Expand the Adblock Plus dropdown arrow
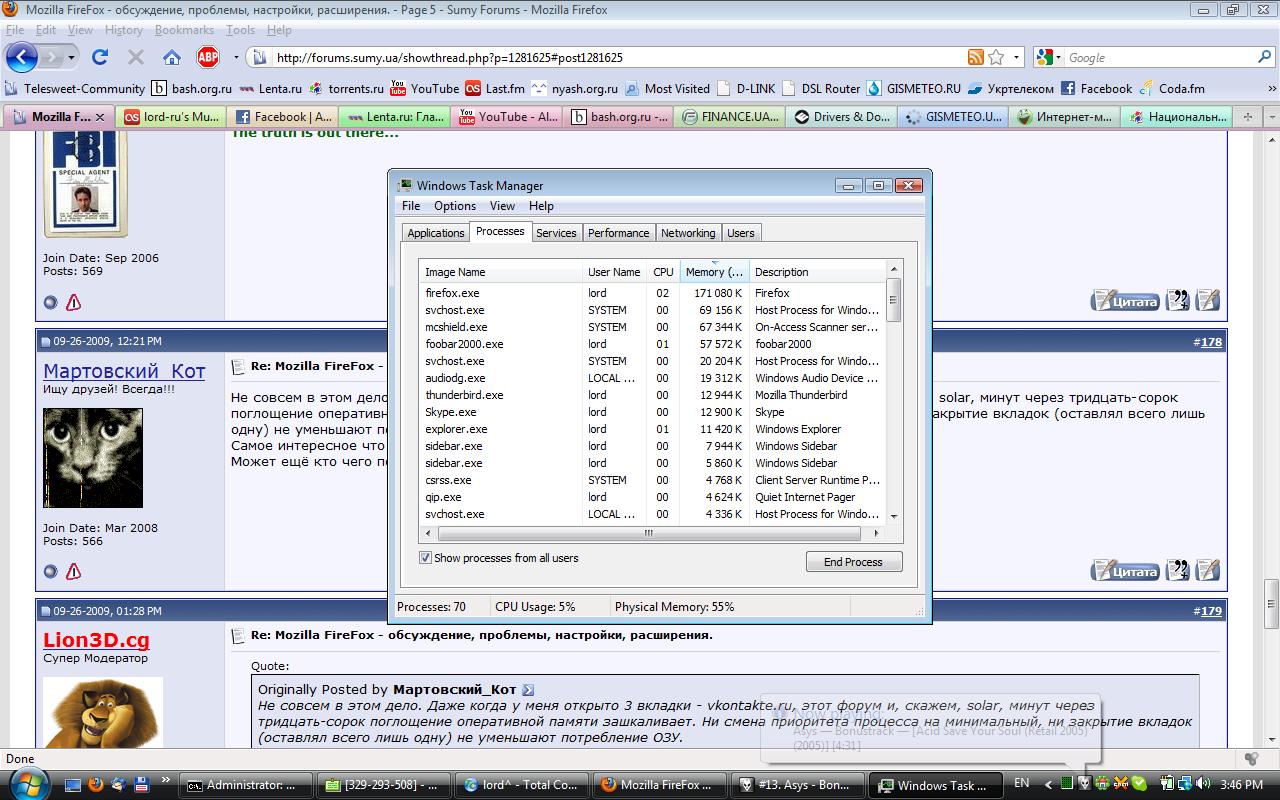This screenshot has width=1280, height=800. [236, 57]
